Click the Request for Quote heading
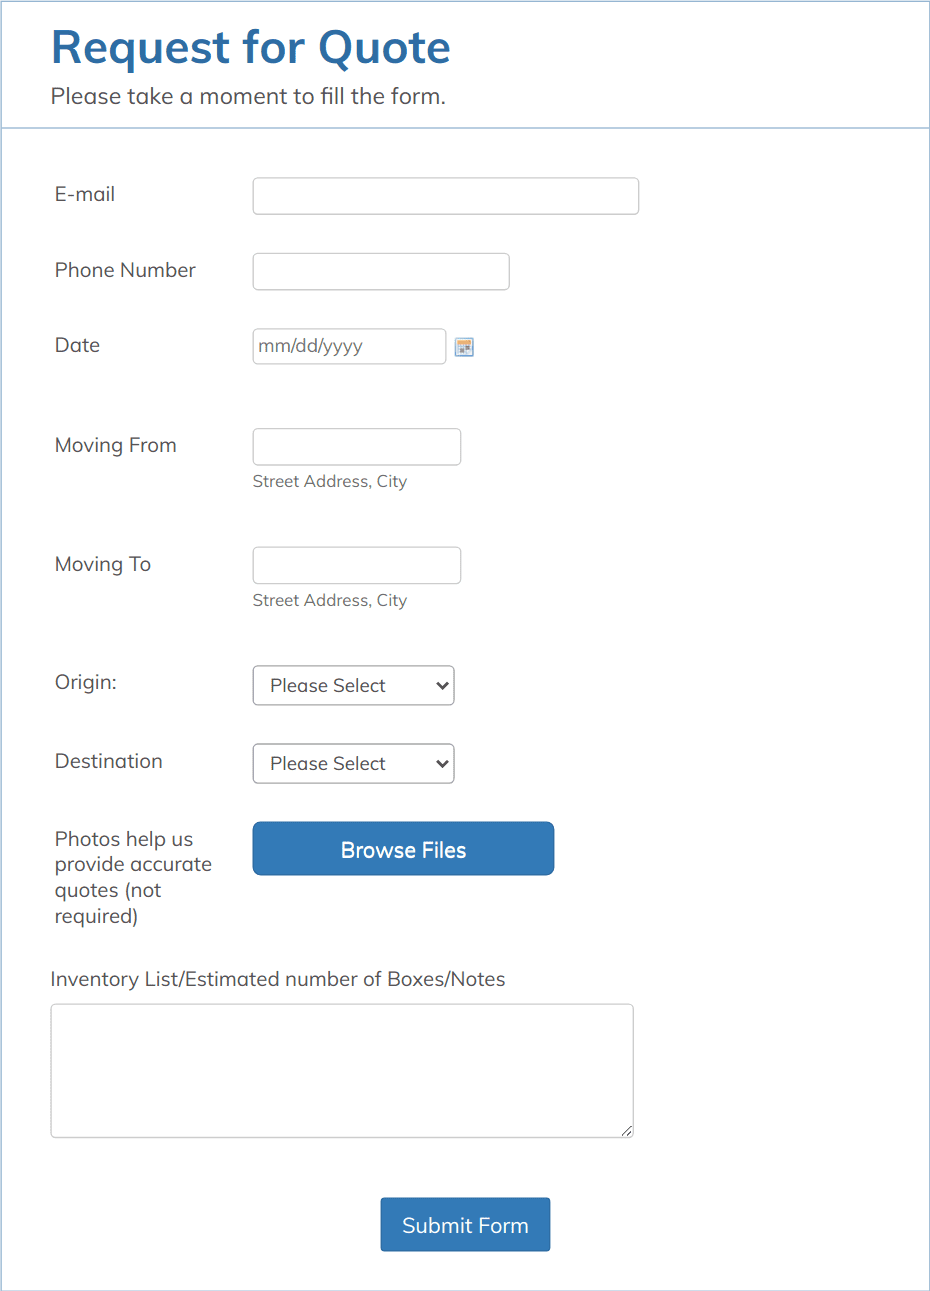 click(250, 47)
